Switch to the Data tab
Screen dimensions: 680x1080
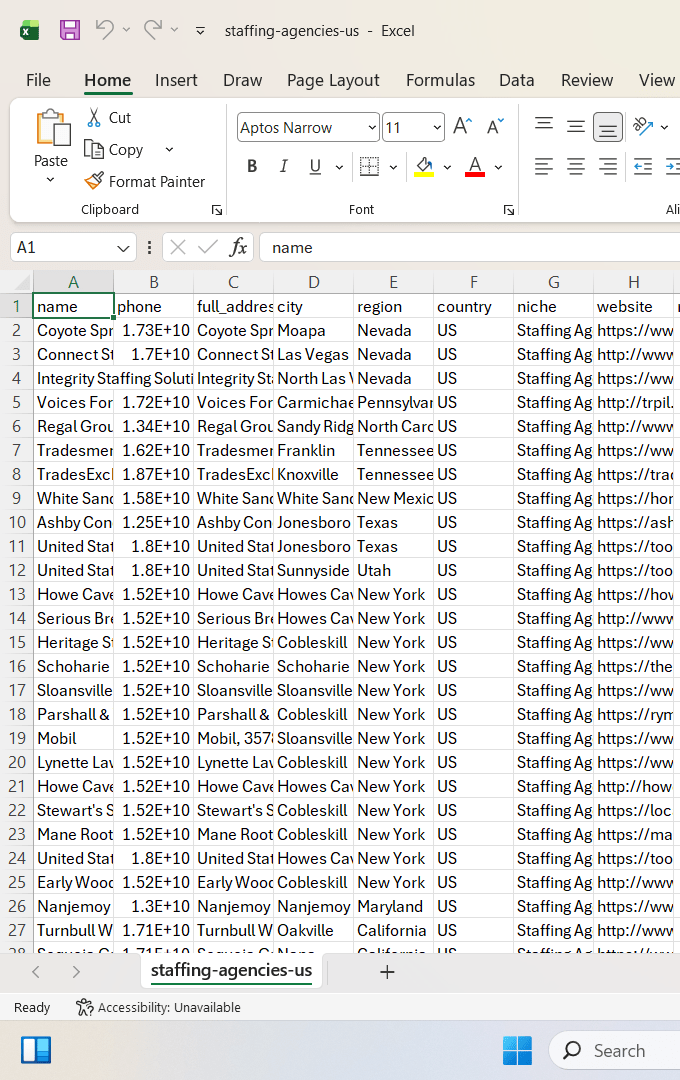(x=517, y=80)
